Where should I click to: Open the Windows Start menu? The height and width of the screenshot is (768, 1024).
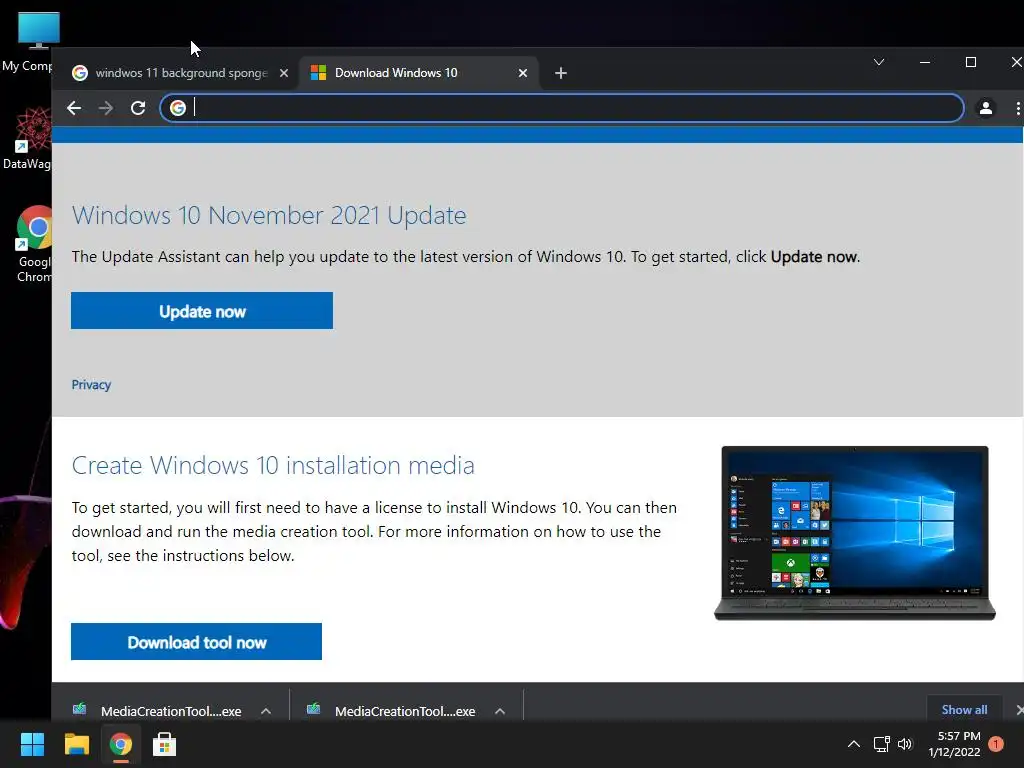(32, 744)
